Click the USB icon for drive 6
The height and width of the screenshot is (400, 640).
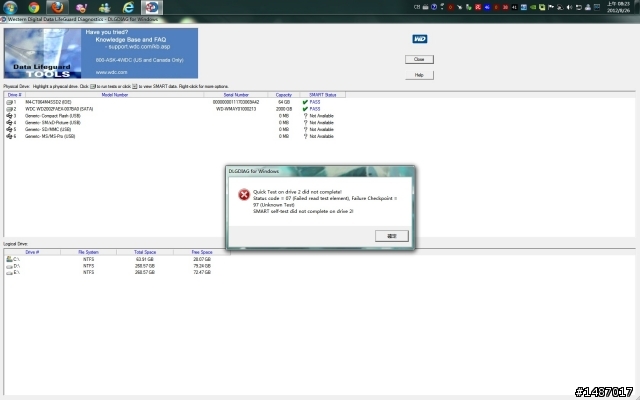9,136
